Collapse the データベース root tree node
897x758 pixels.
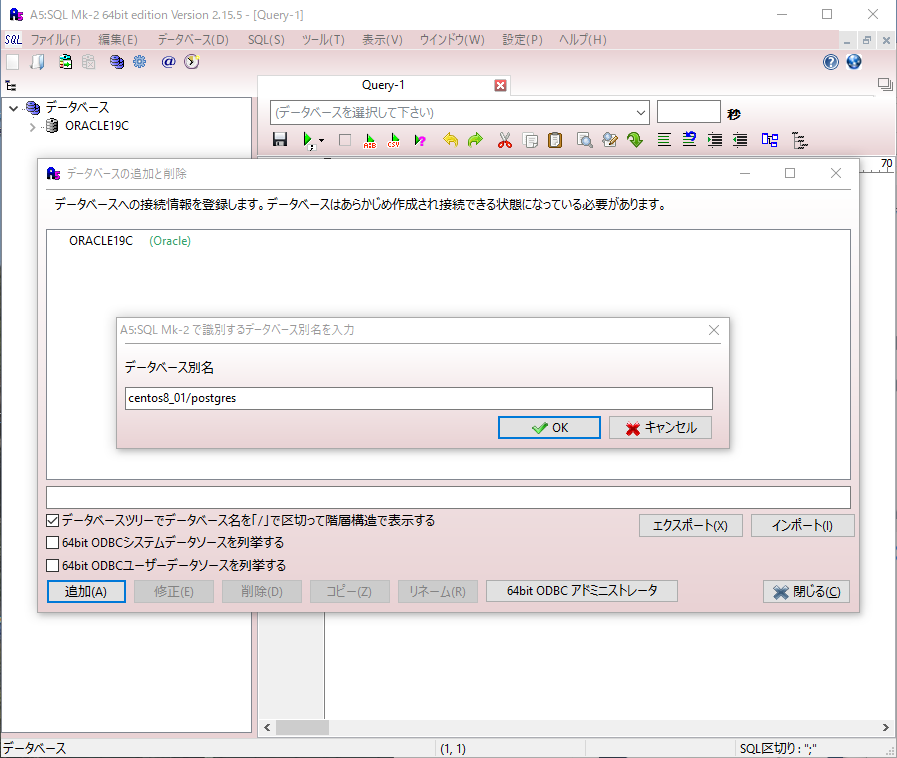[14, 108]
